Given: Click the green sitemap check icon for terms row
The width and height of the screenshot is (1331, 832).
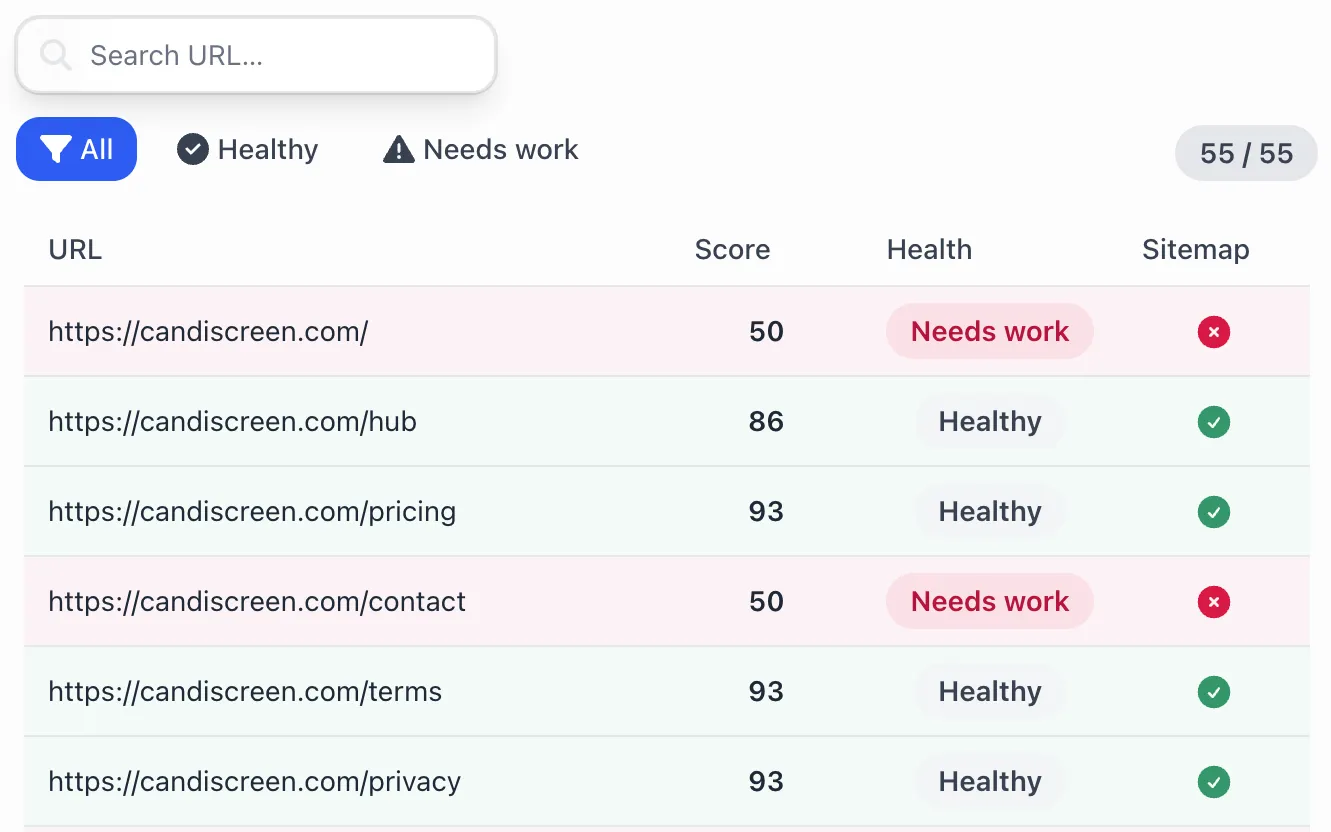Looking at the screenshot, I should click(x=1214, y=691).
